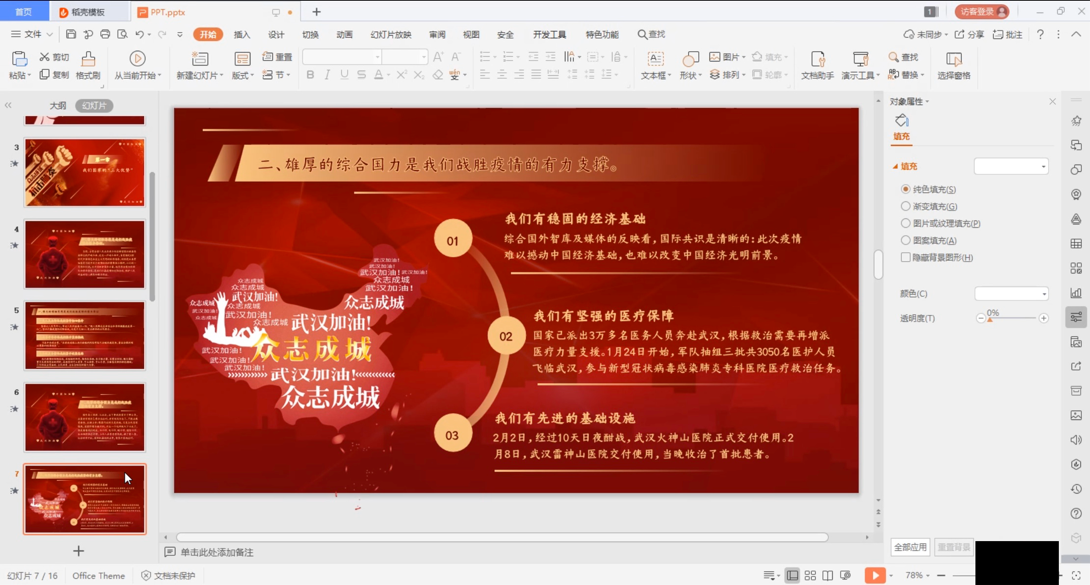Select Picture or texture fill (图片或纹理填充)
The width and height of the screenshot is (1090, 585).
coord(906,223)
